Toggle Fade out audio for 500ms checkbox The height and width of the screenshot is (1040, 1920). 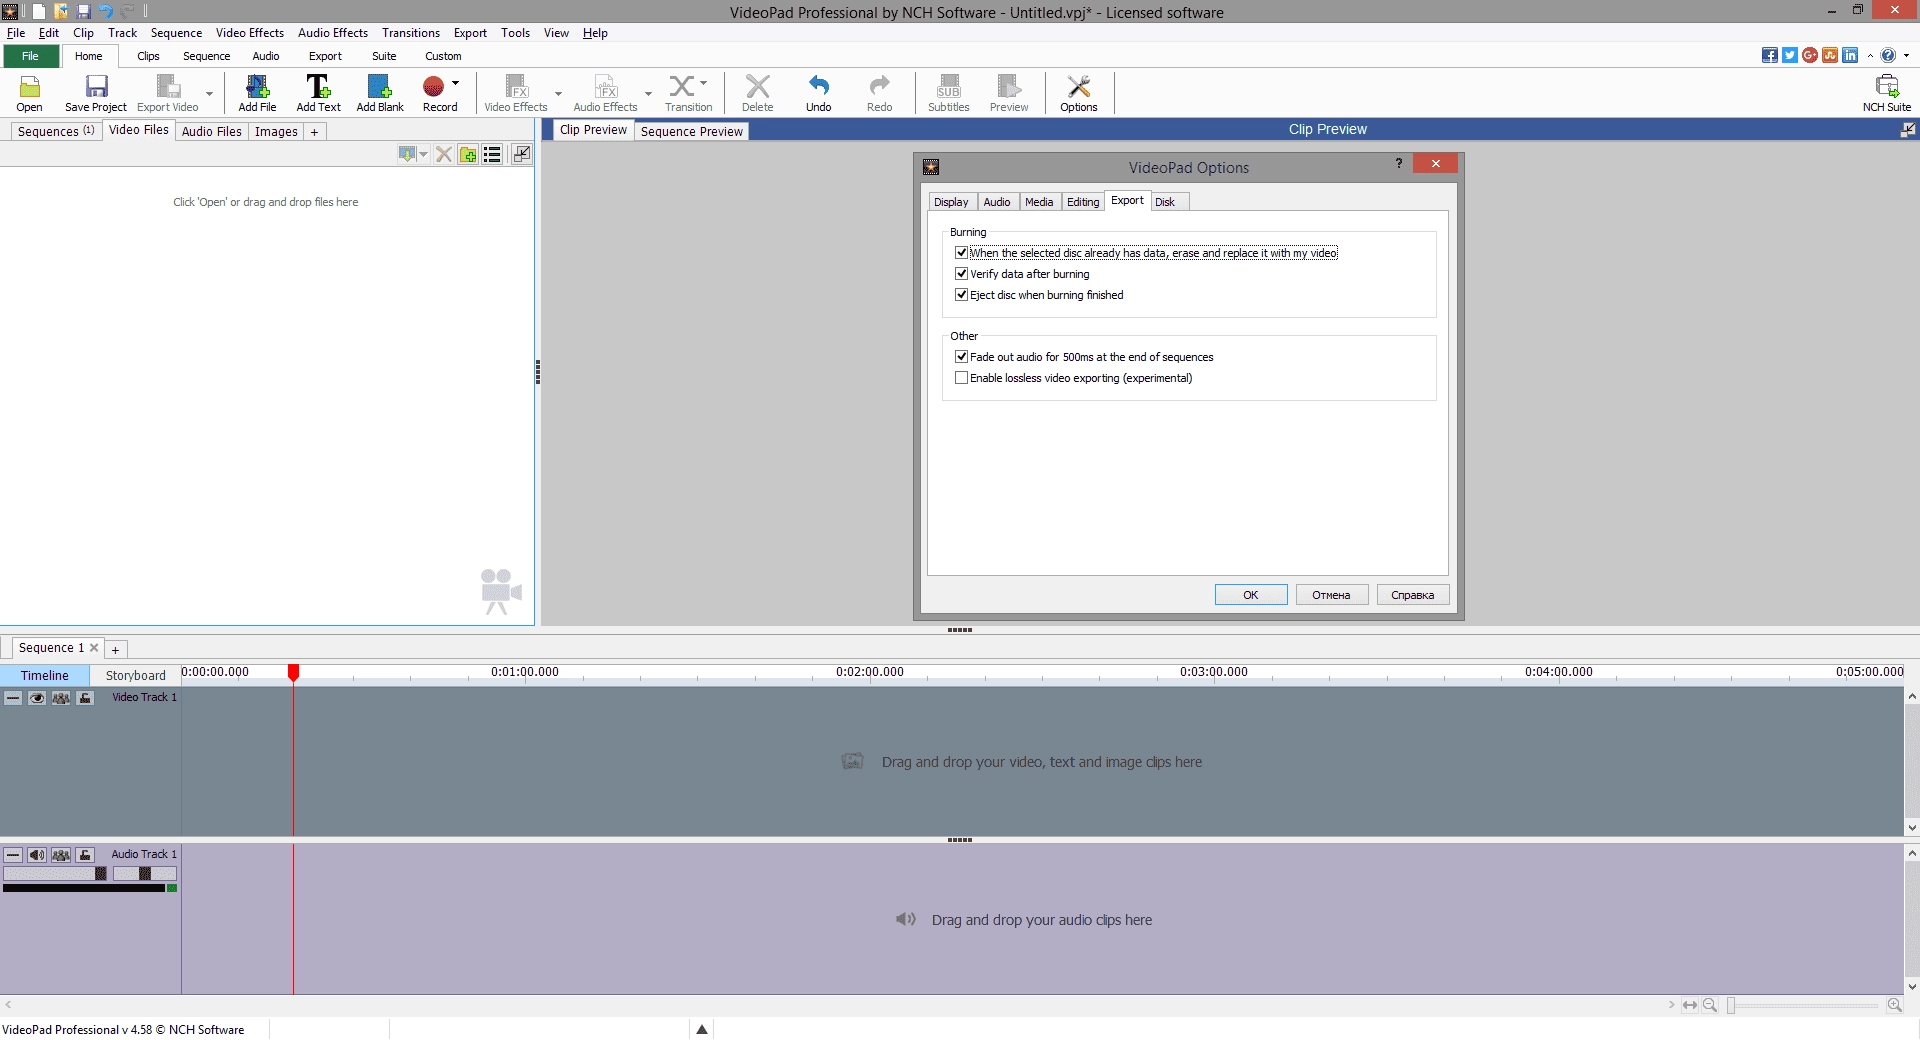point(961,357)
